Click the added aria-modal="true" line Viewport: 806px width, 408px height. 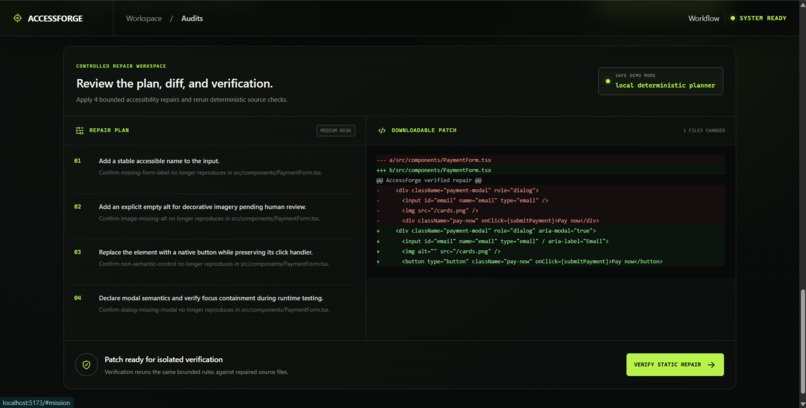(x=551, y=231)
